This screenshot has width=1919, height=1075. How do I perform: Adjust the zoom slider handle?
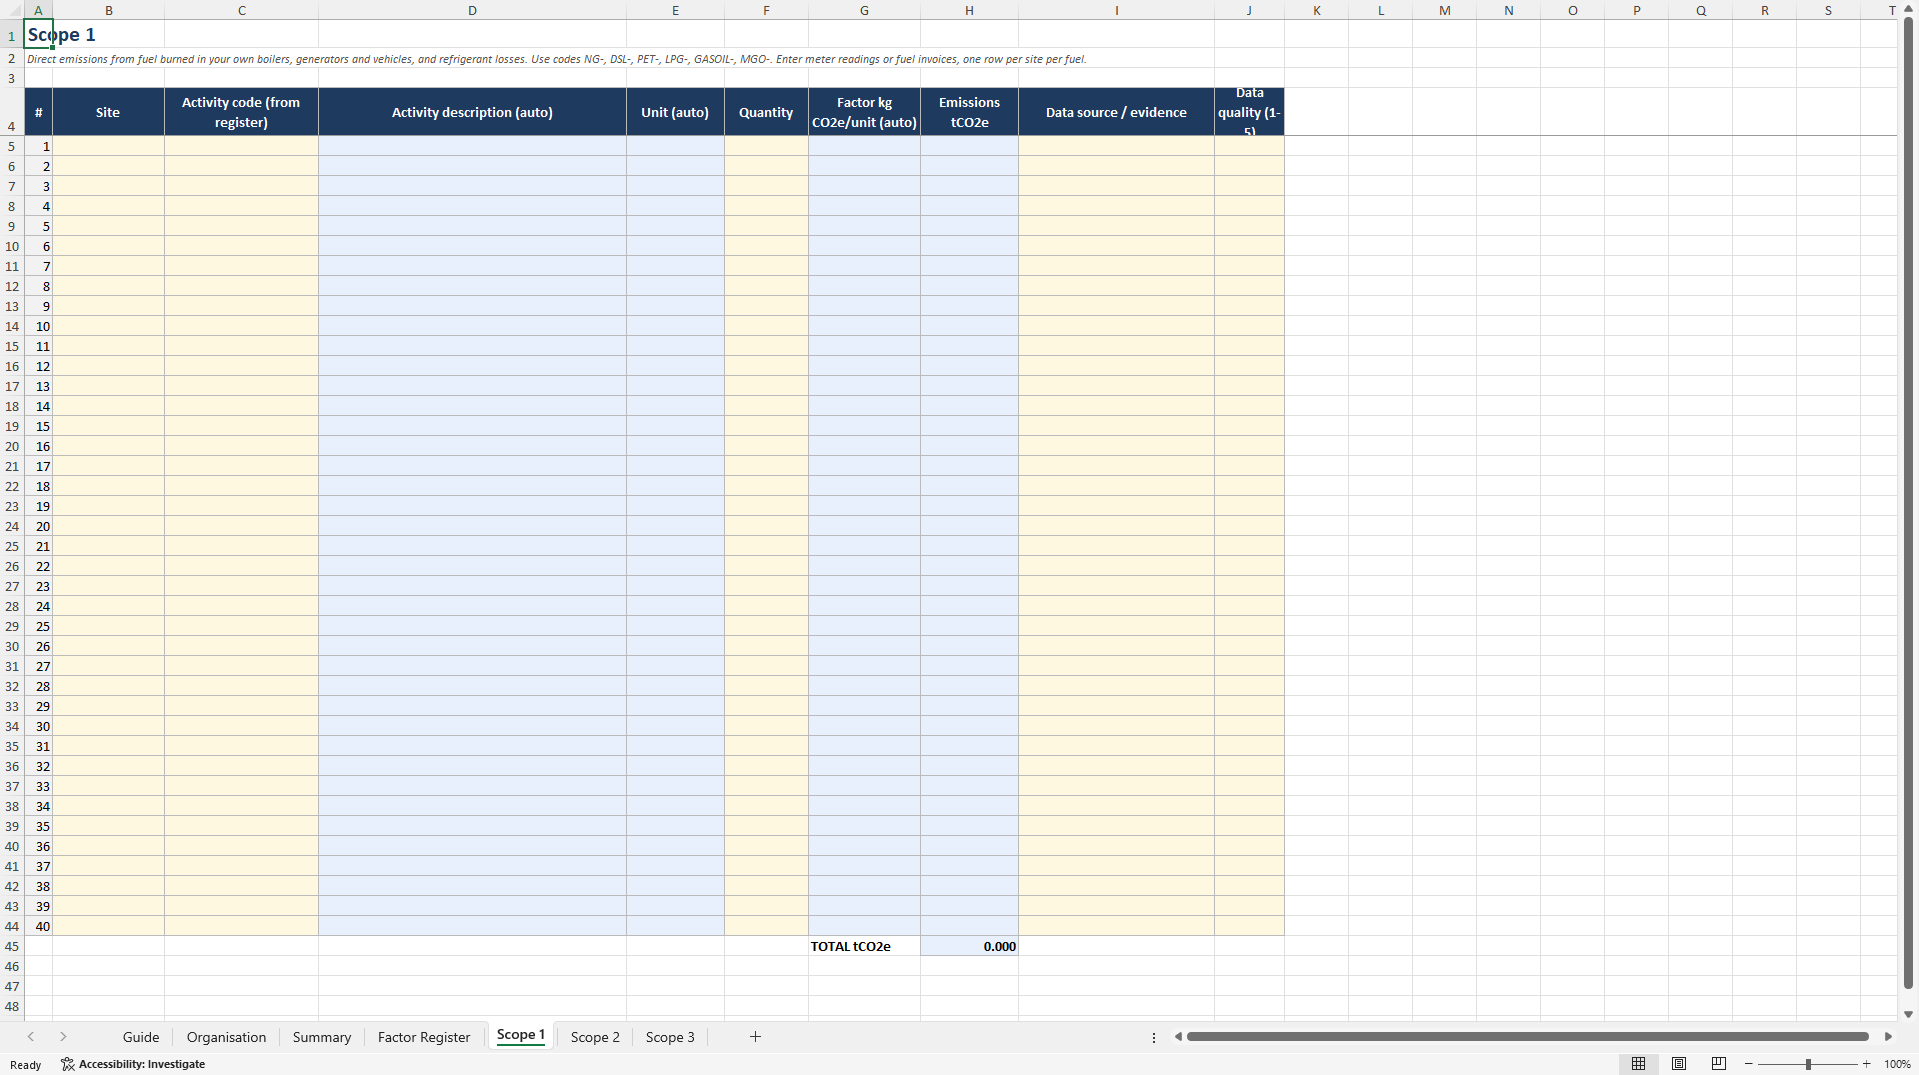pyautogui.click(x=1808, y=1064)
